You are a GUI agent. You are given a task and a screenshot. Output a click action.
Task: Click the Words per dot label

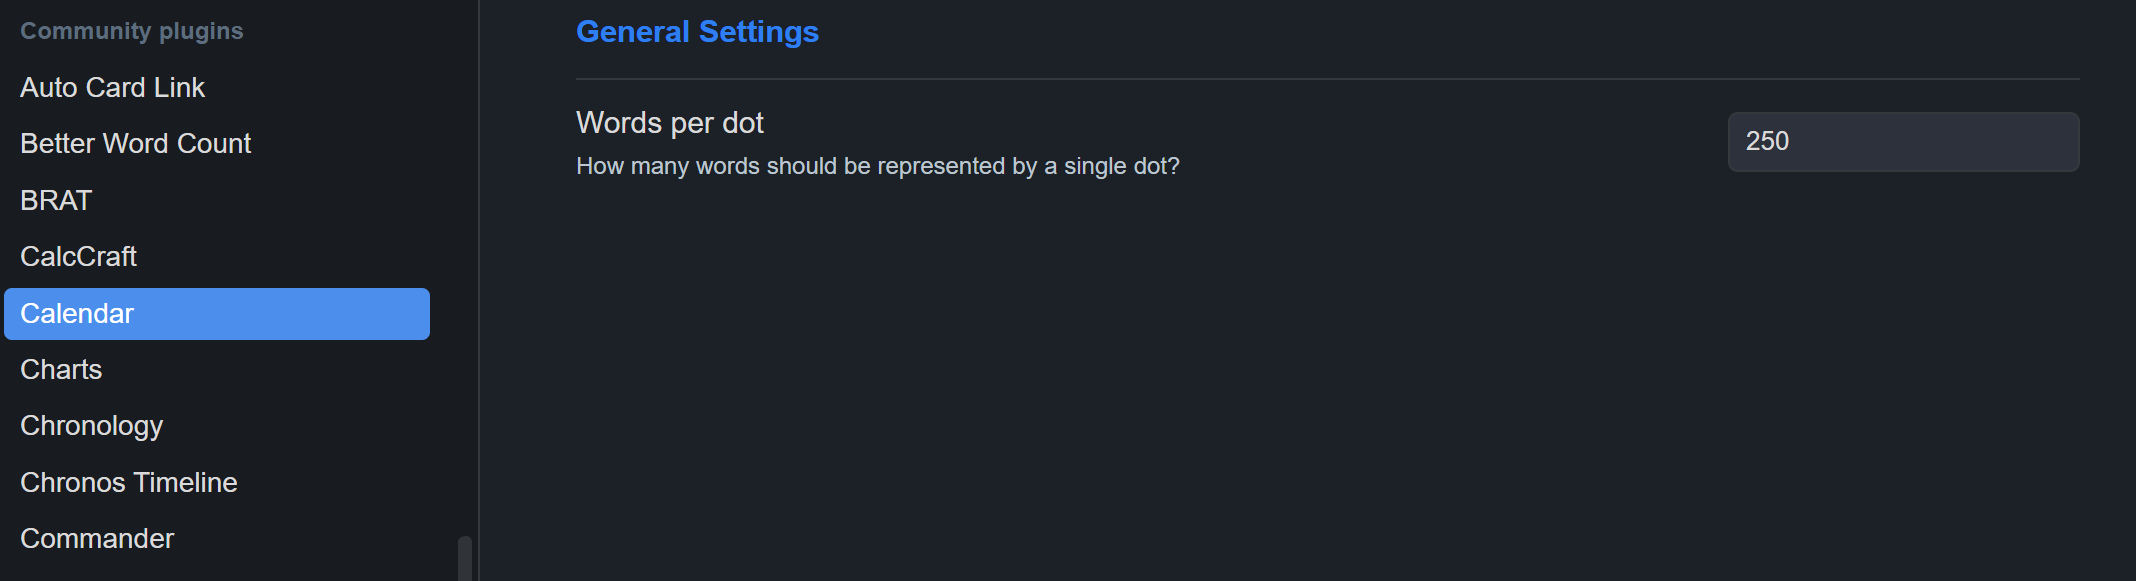[669, 123]
